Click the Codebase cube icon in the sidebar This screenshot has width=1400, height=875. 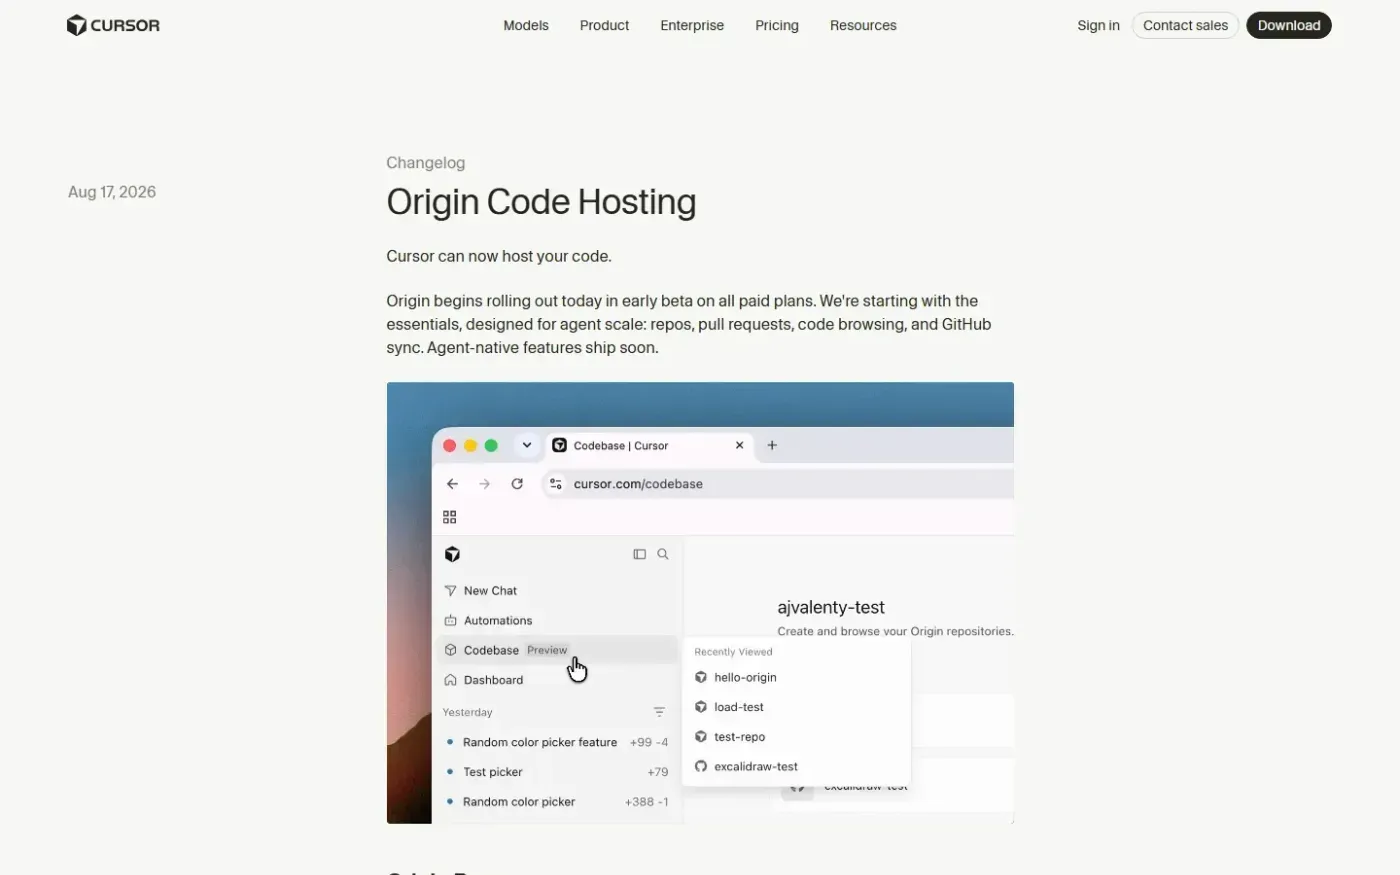pyautogui.click(x=450, y=650)
